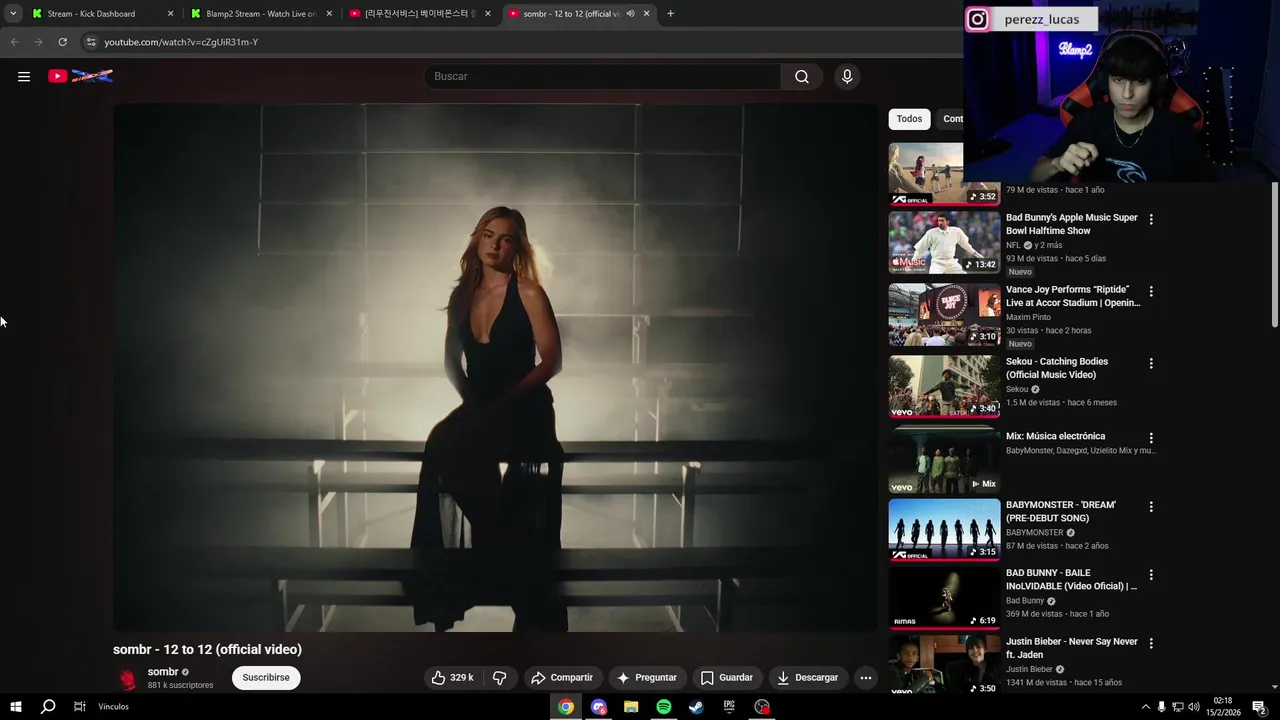Switch to Korean-titled YouTube tab
The image size is (1280, 720).
419,14
